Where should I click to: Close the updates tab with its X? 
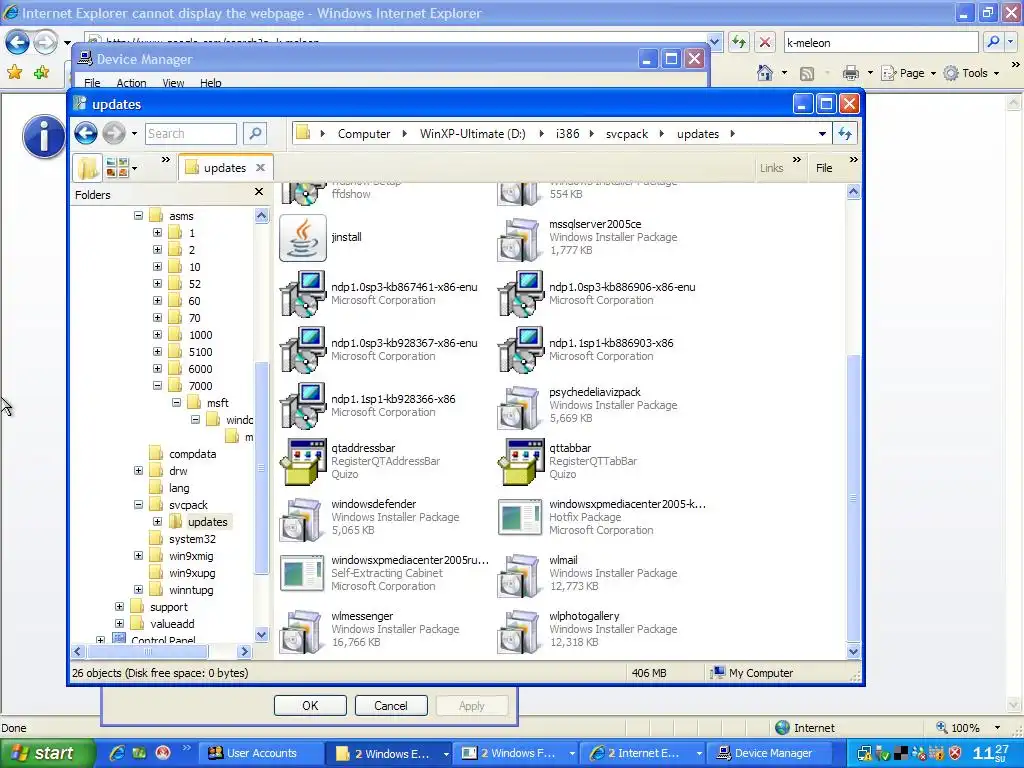[261, 168]
